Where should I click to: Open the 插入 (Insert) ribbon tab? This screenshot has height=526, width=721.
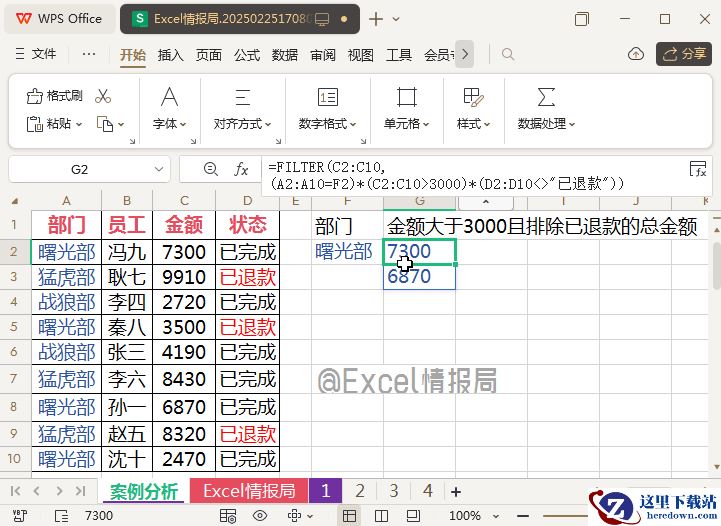(171, 55)
